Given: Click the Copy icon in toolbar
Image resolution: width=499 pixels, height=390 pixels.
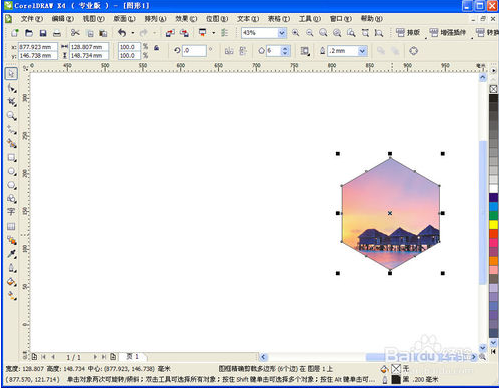Looking at the screenshot, I should [x=90, y=33].
